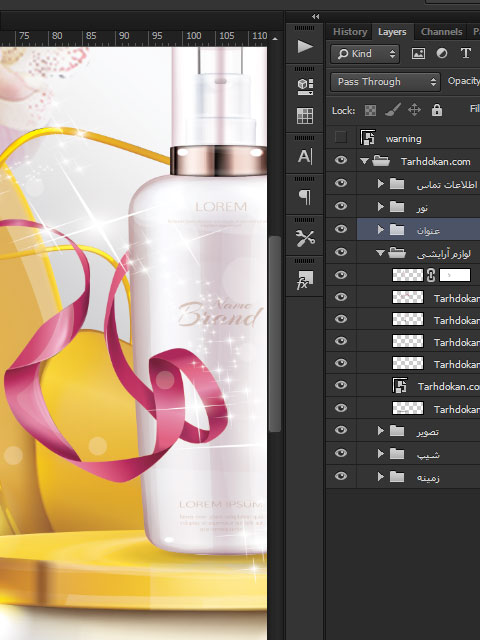Click the Opacity label
The image size is (480, 640).
(464, 81)
